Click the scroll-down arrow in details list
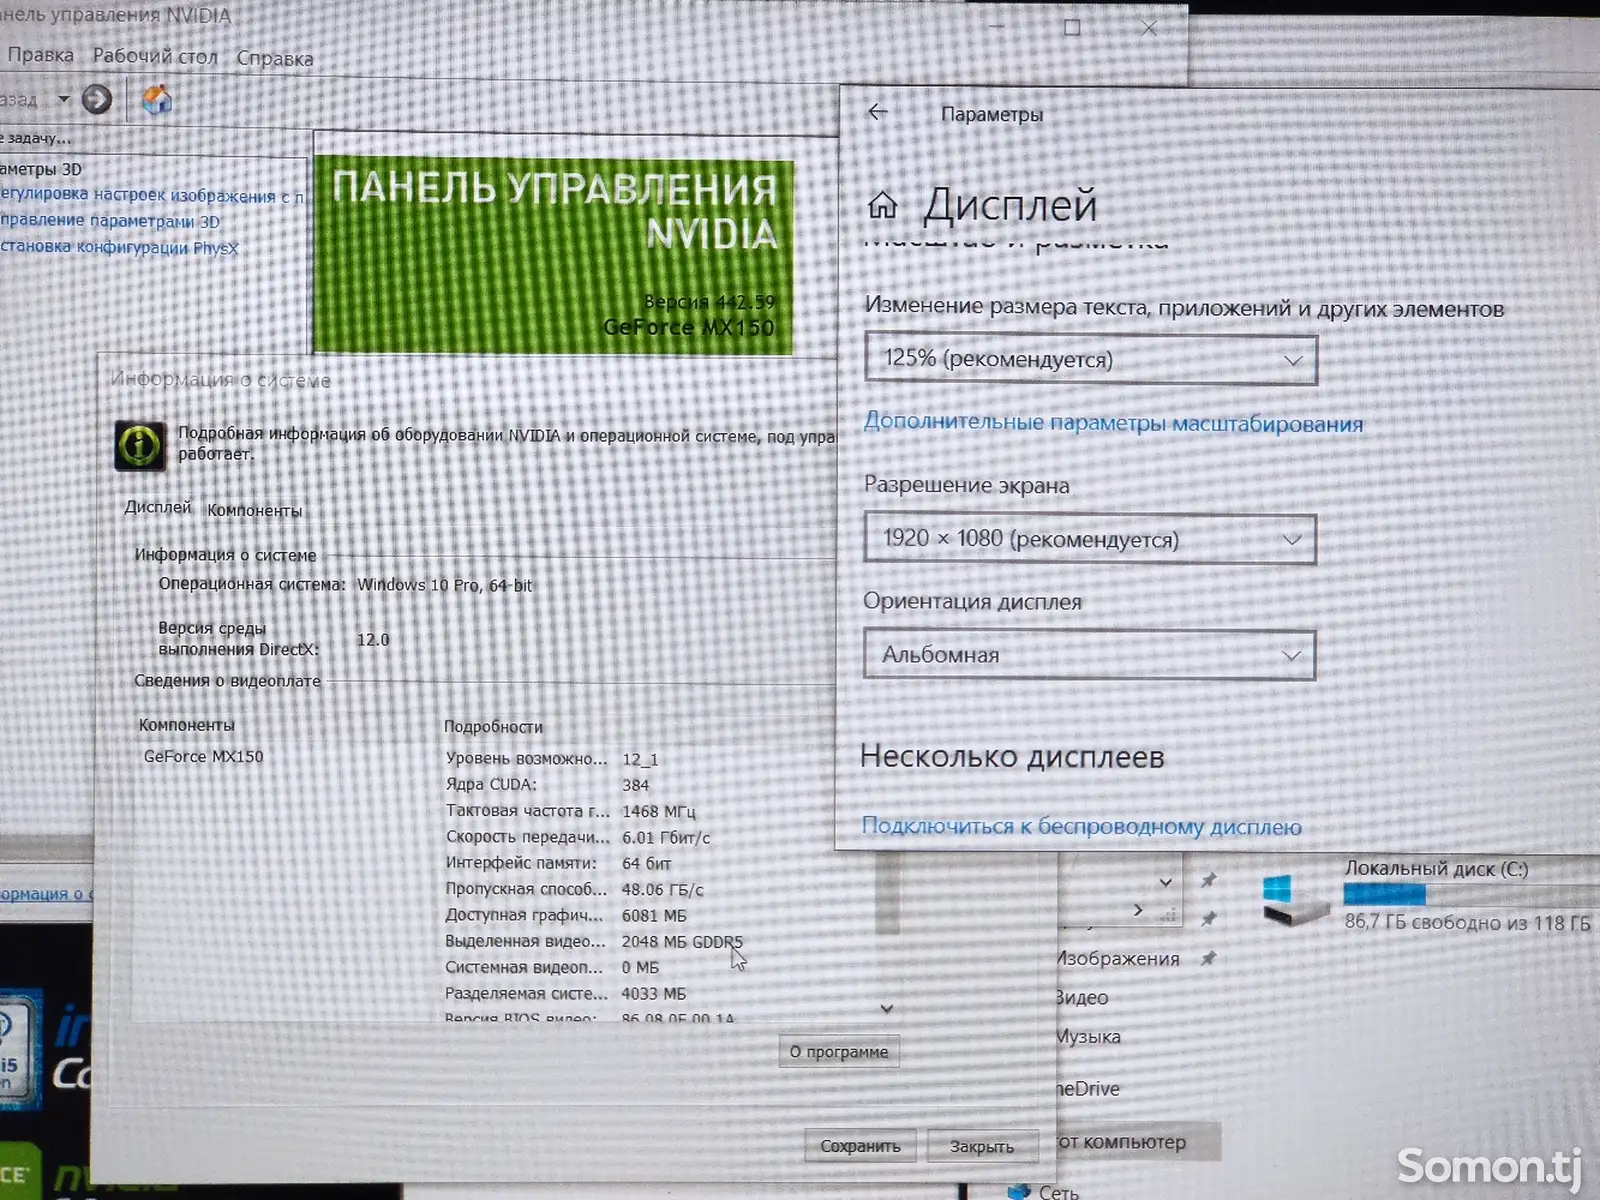Viewport: 1600px width, 1200px height. tap(886, 1008)
